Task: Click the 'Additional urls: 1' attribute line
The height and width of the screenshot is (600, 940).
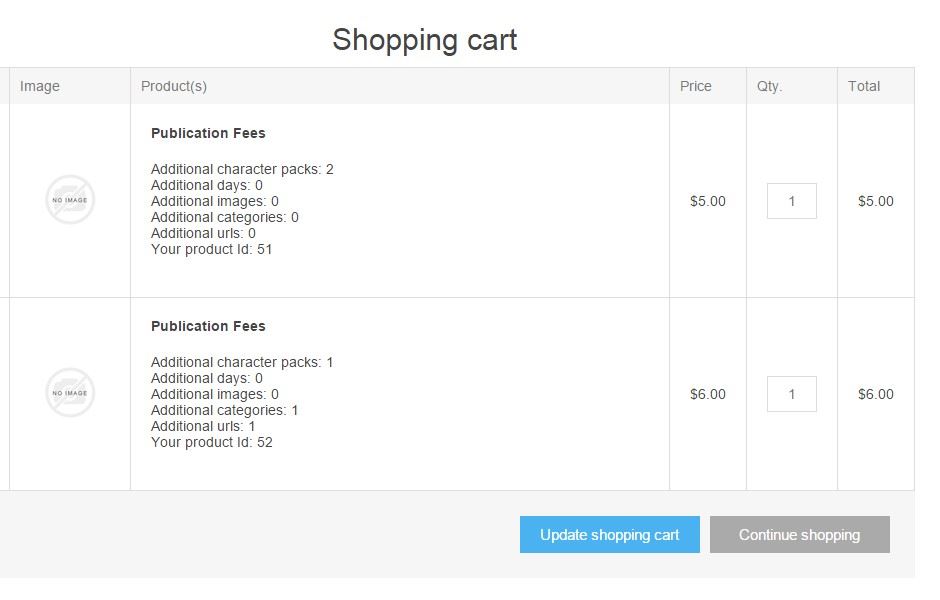Action: pyautogui.click(x=203, y=426)
